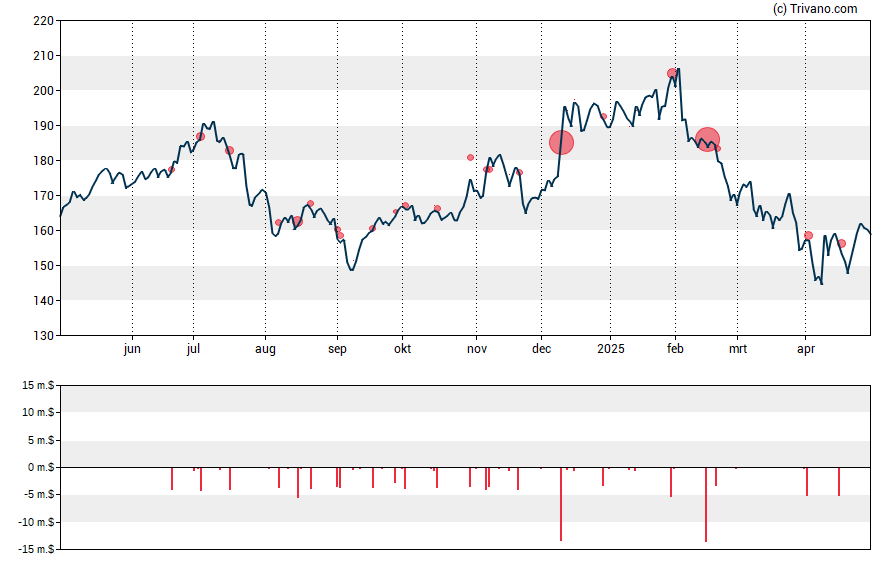888x565 pixels.
Task: Click the 160 price axis label
Action: [44, 230]
